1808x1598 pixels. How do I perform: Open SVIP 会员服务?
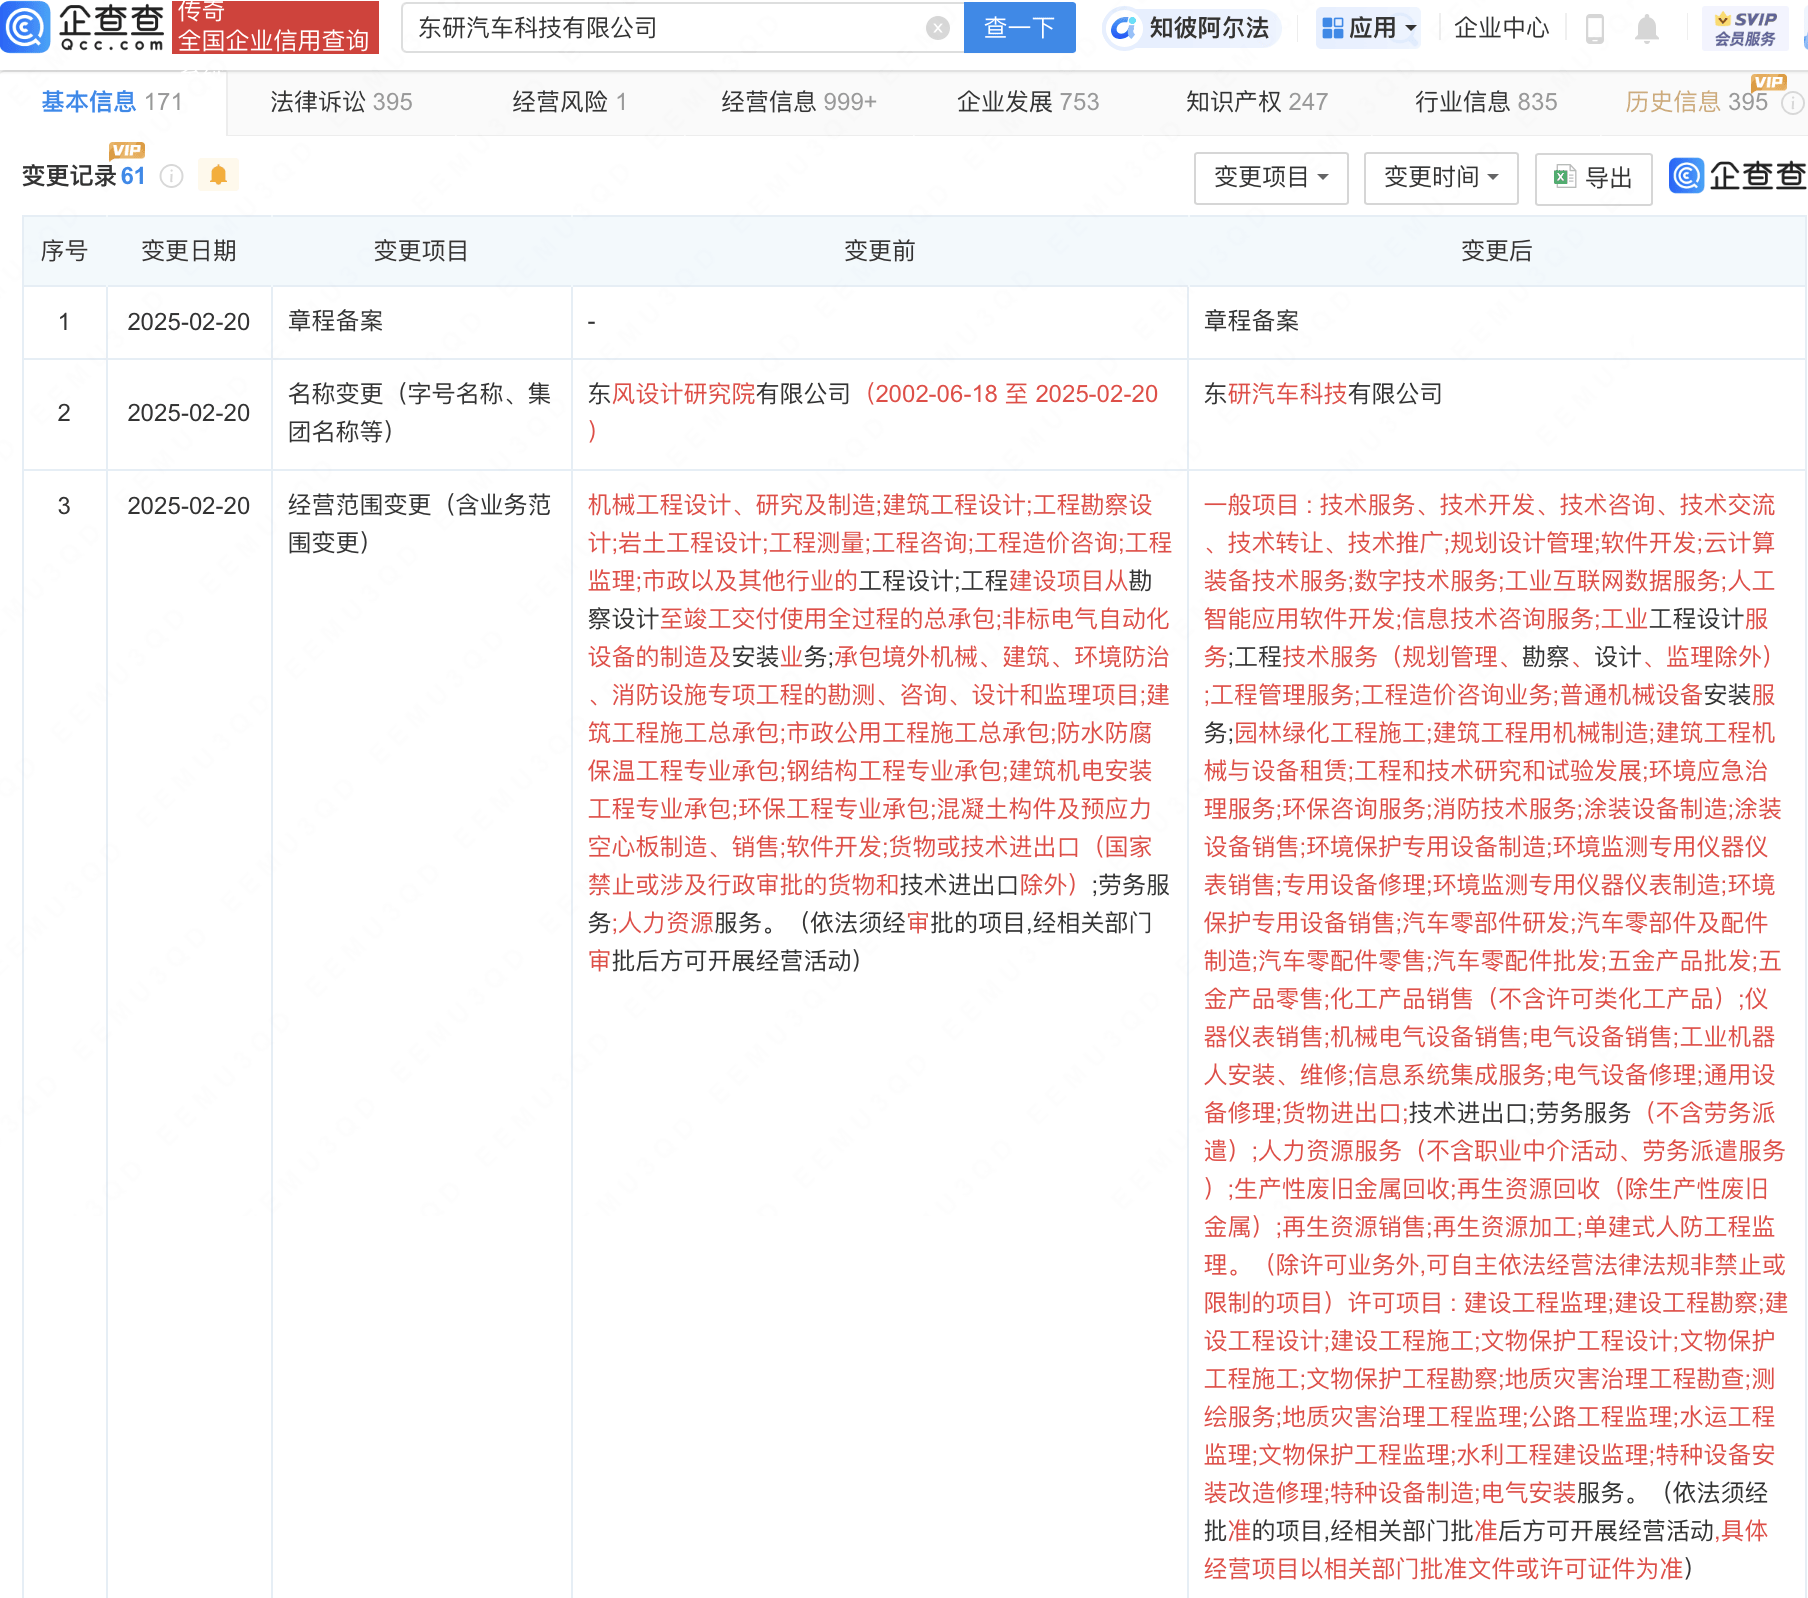[1745, 28]
